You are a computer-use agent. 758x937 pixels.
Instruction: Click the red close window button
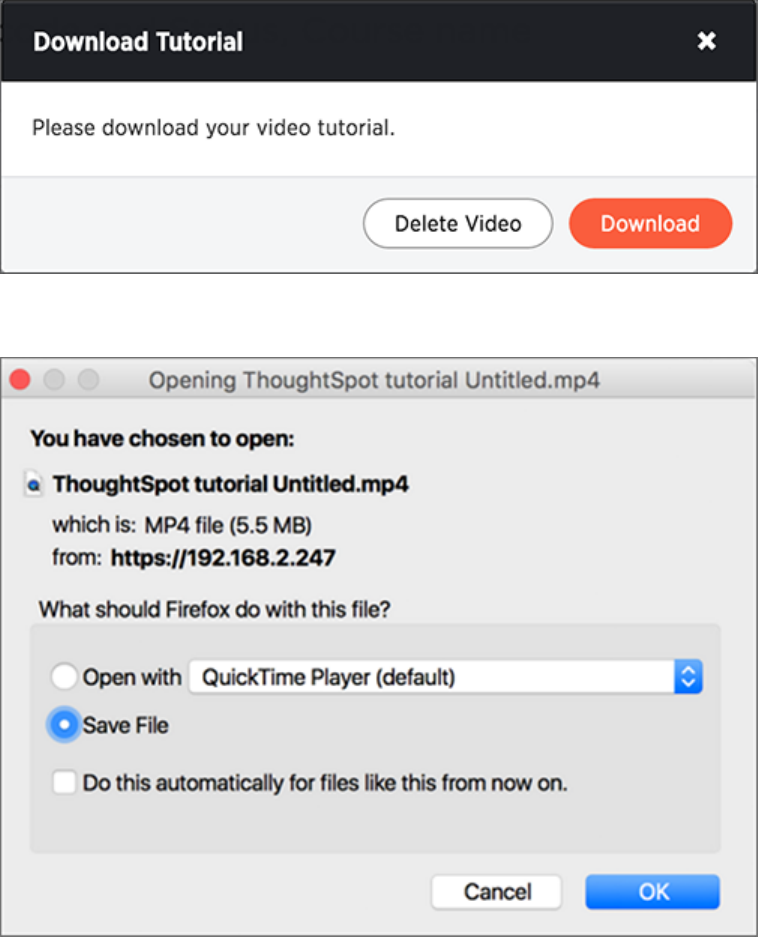coord(20,380)
